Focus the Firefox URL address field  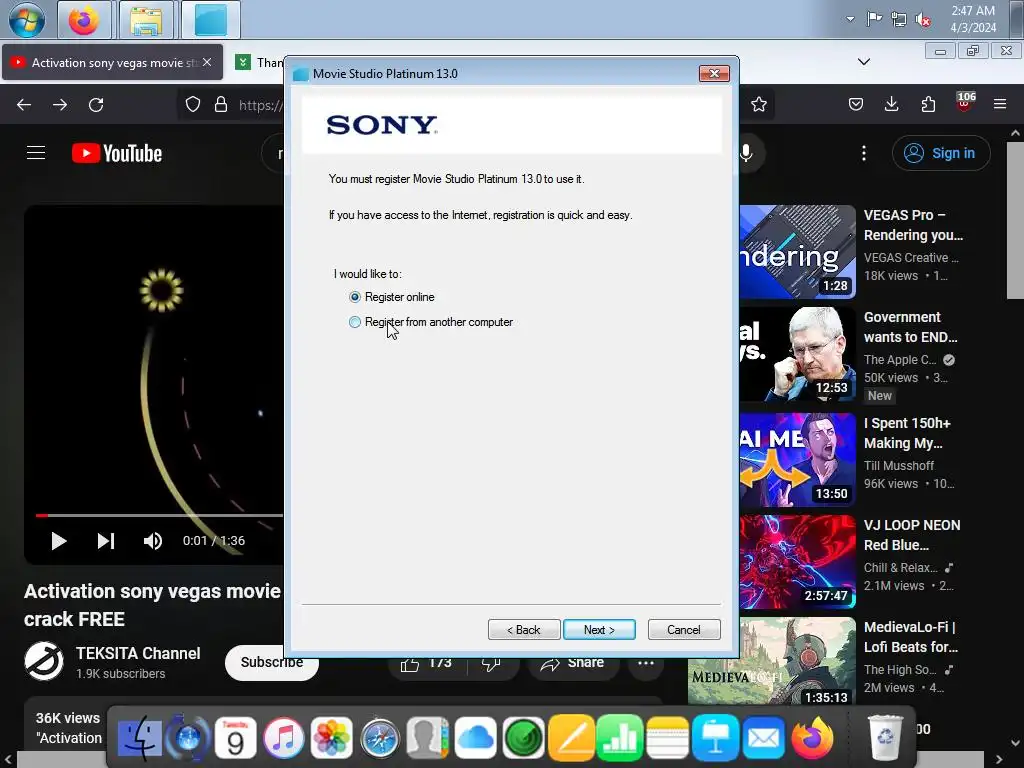pyautogui.click(x=261, y=104)
